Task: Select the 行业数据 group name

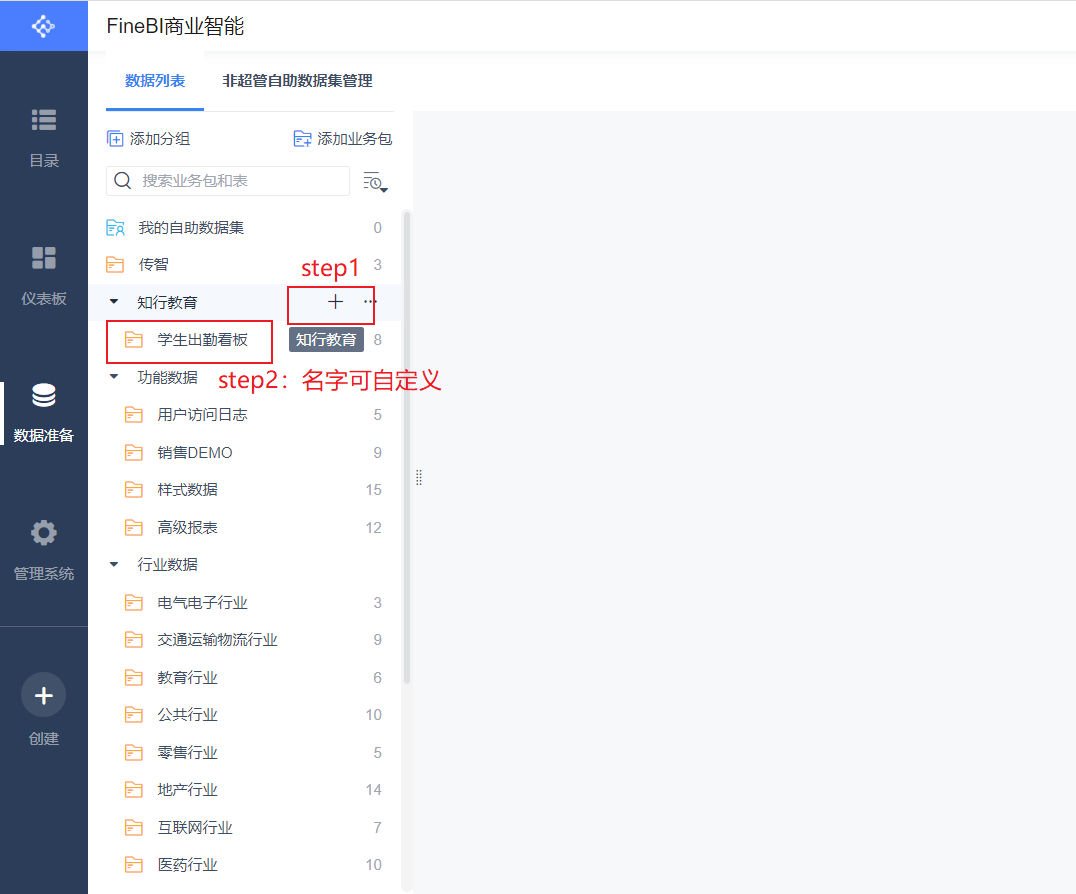Action: 167,565
